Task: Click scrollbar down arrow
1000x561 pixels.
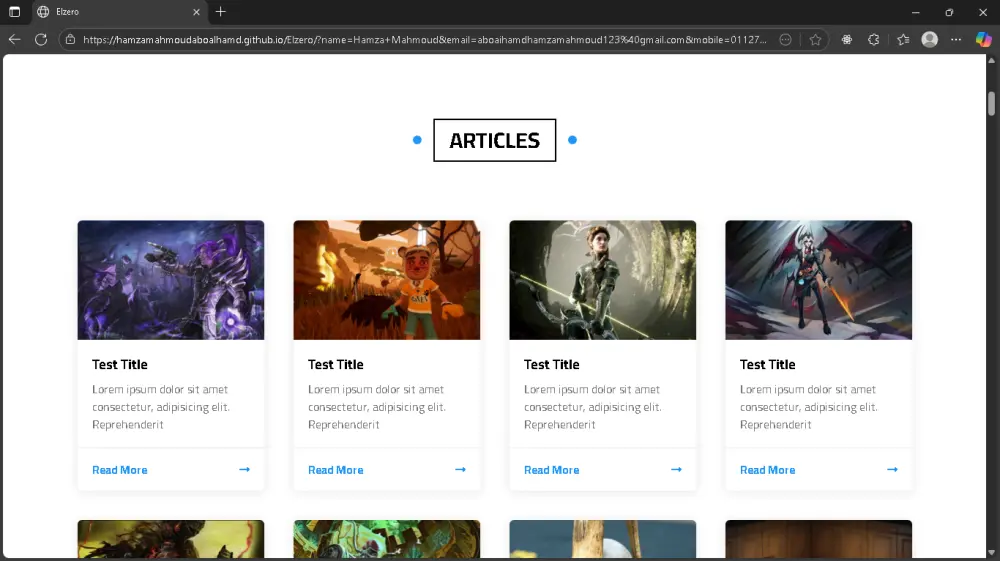Action: point(991,553)
